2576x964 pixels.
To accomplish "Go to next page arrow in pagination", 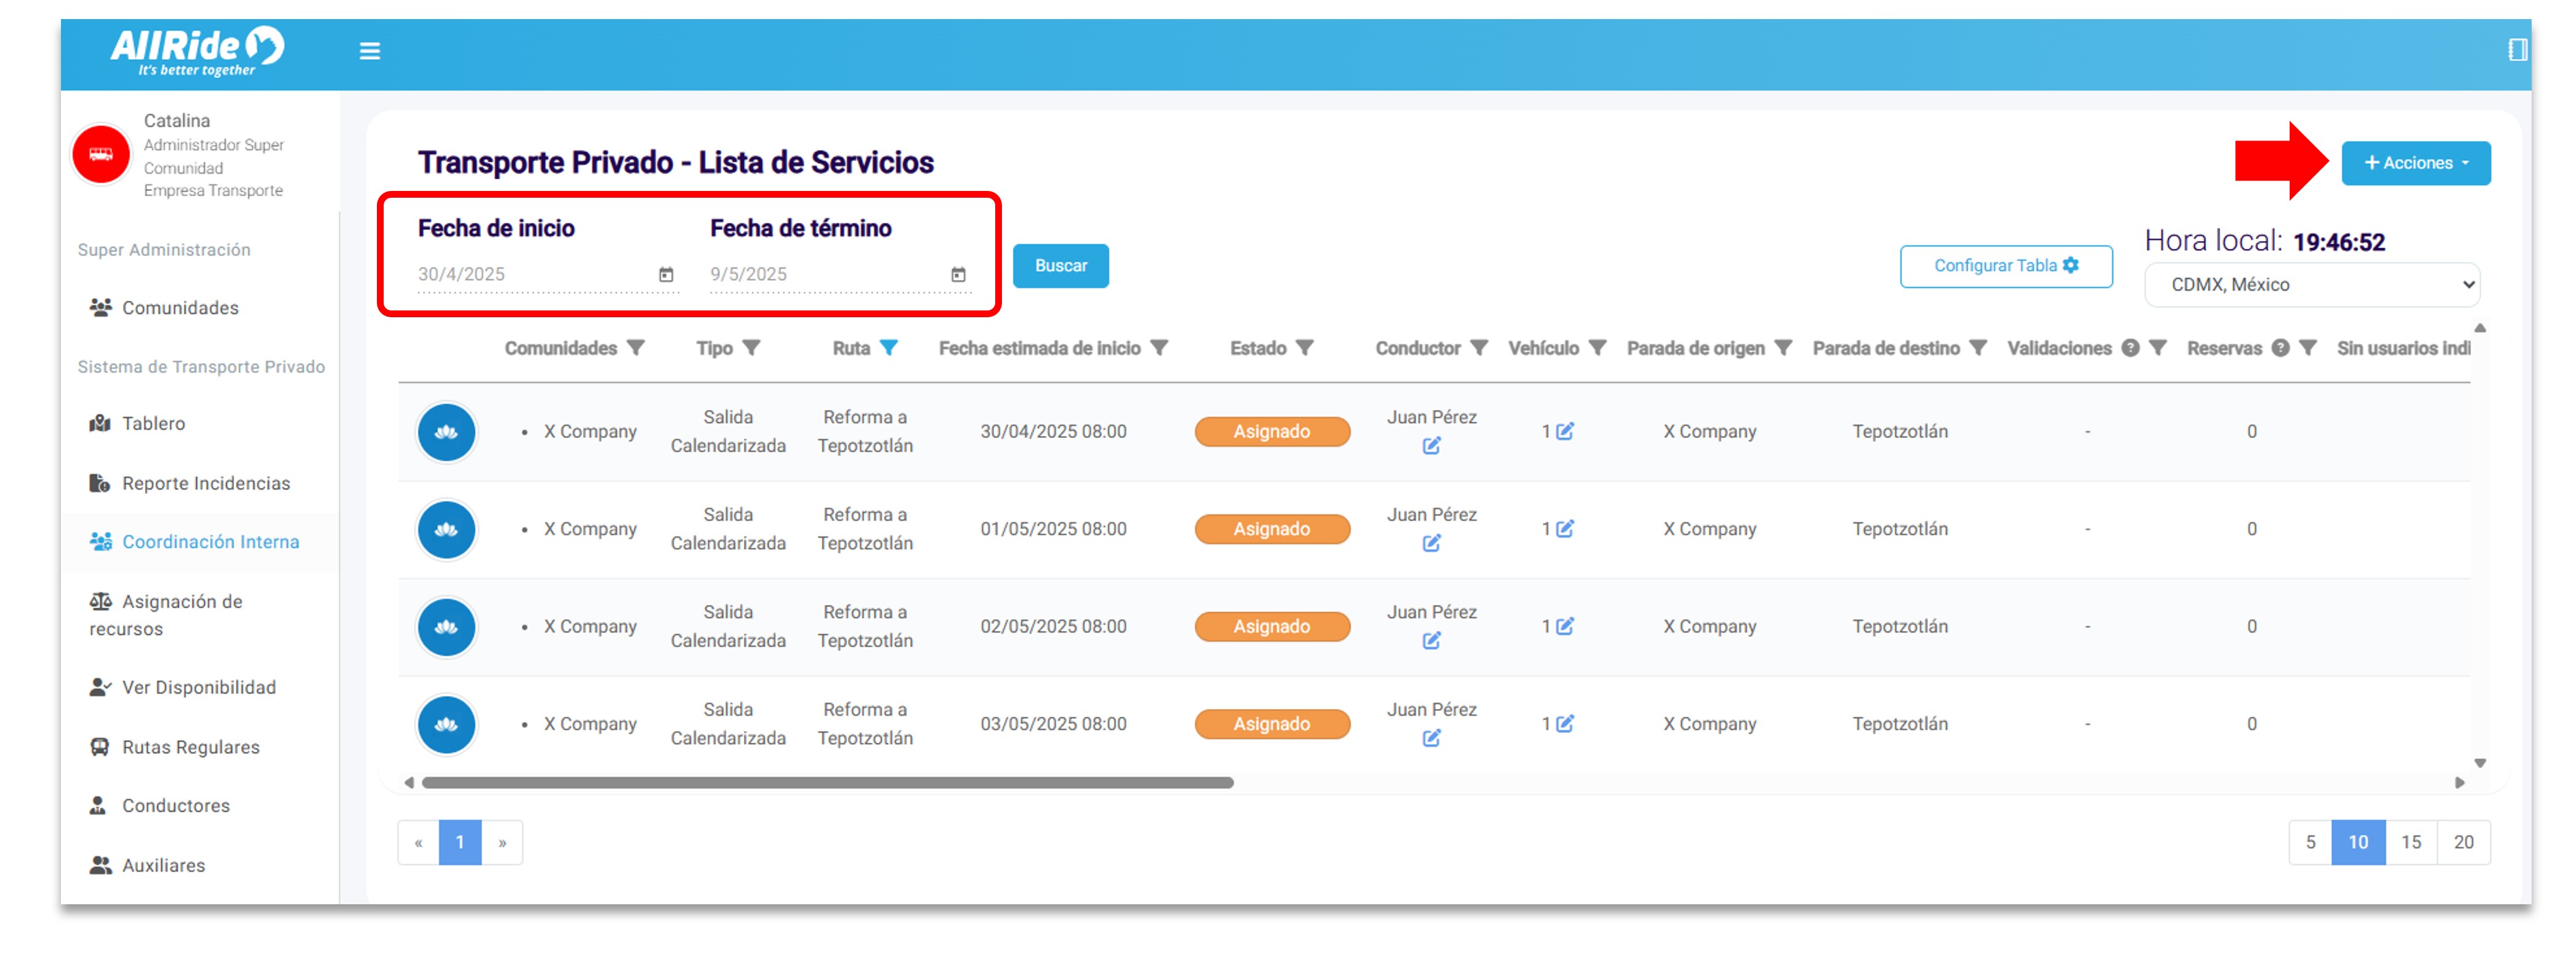I will [502, 843].
